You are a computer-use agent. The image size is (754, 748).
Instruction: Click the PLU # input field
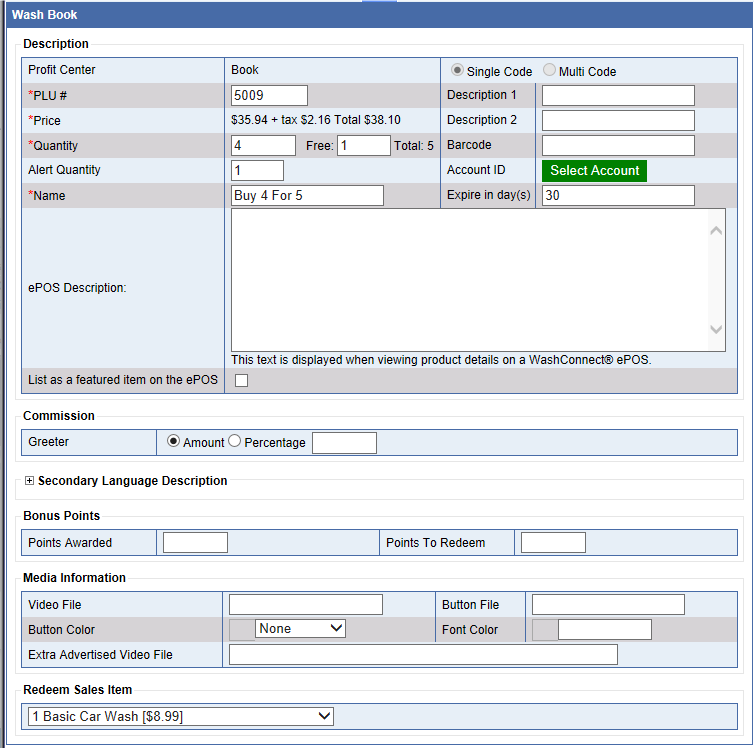269,95
